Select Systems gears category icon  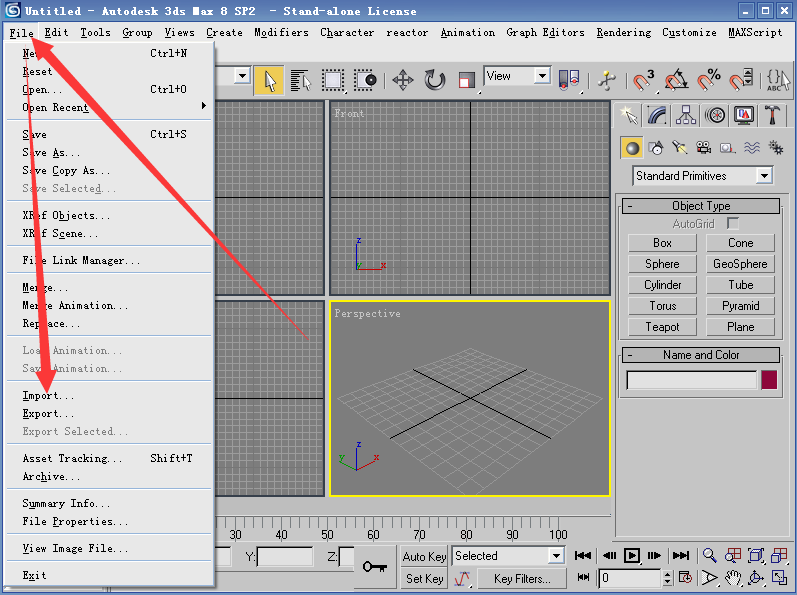(775, 148)
